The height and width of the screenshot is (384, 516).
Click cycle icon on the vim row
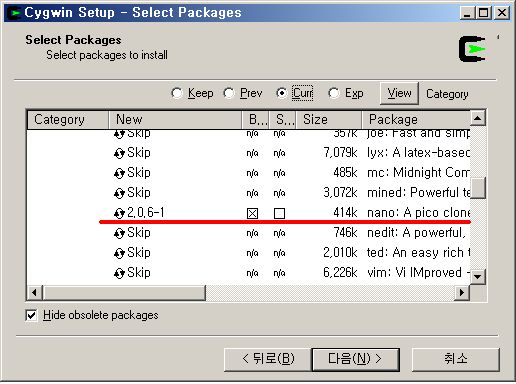119,273
